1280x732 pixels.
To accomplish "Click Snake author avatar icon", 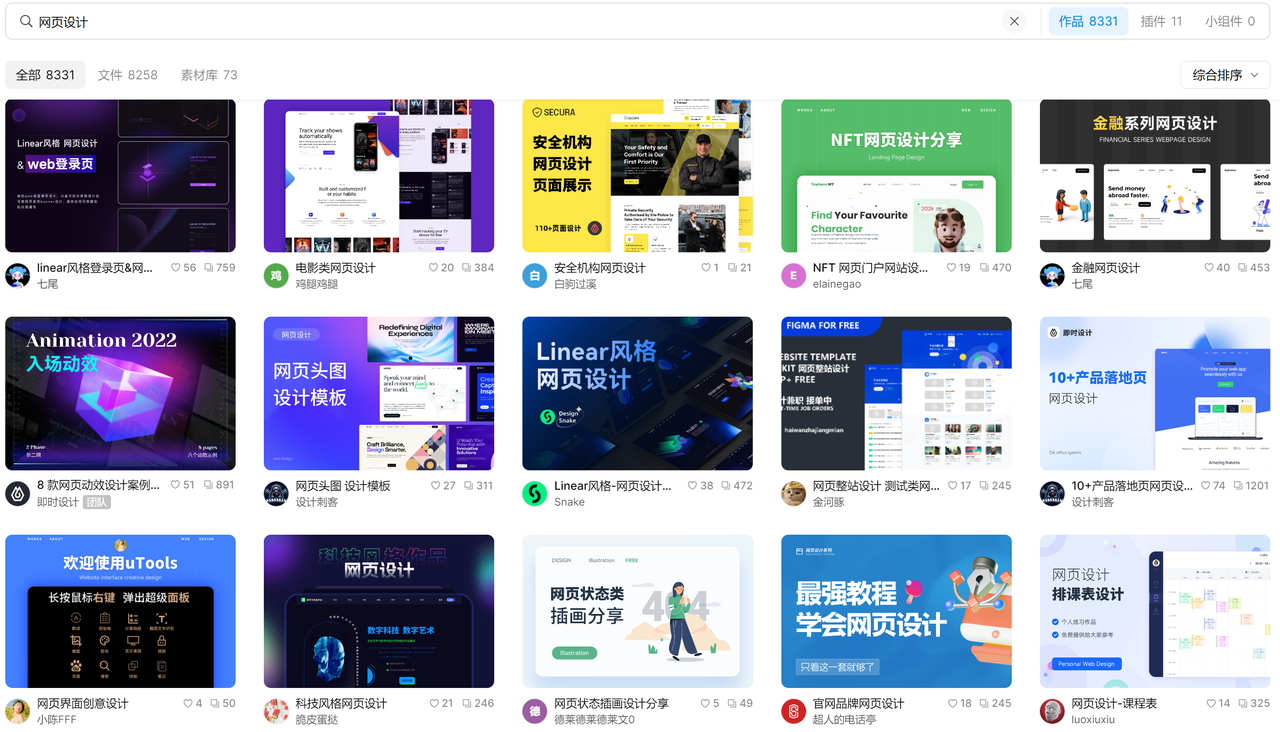I will coord(535,493).
